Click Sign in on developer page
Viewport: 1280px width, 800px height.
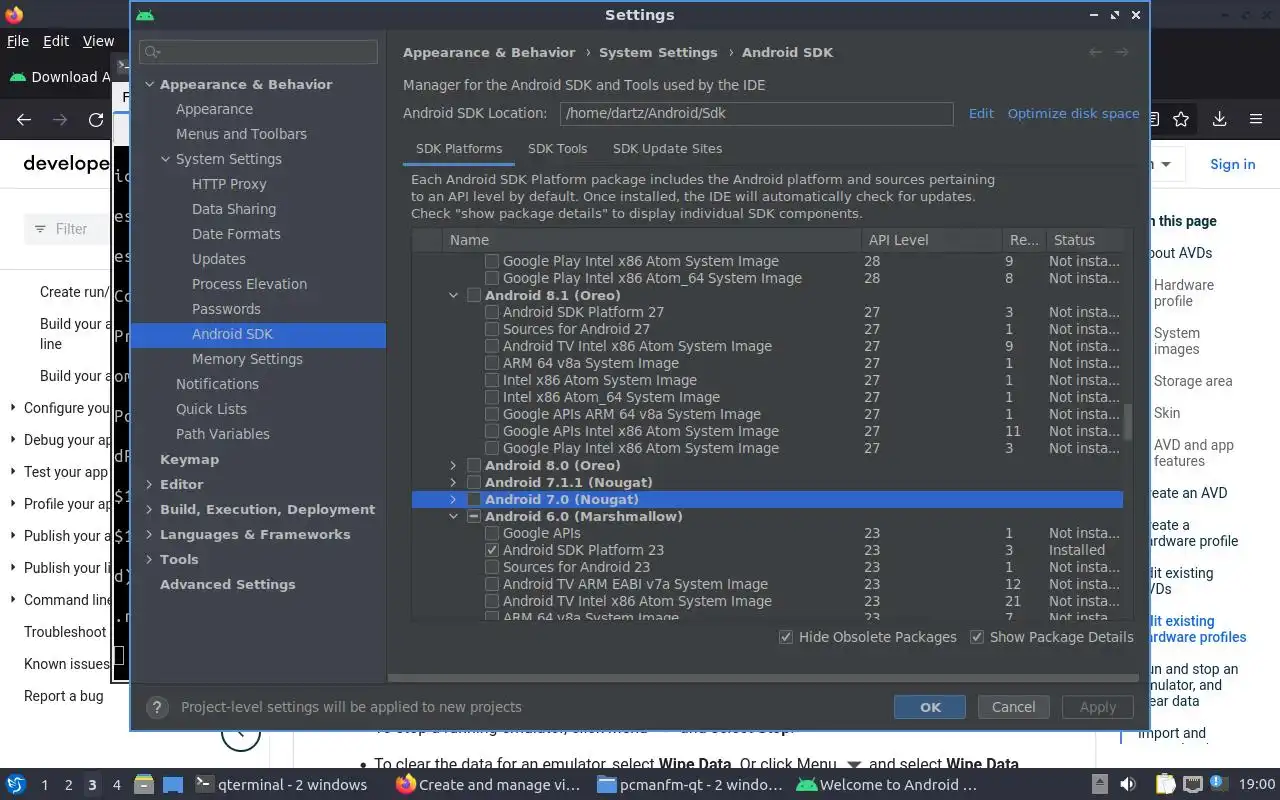[x=1232, y=164]
